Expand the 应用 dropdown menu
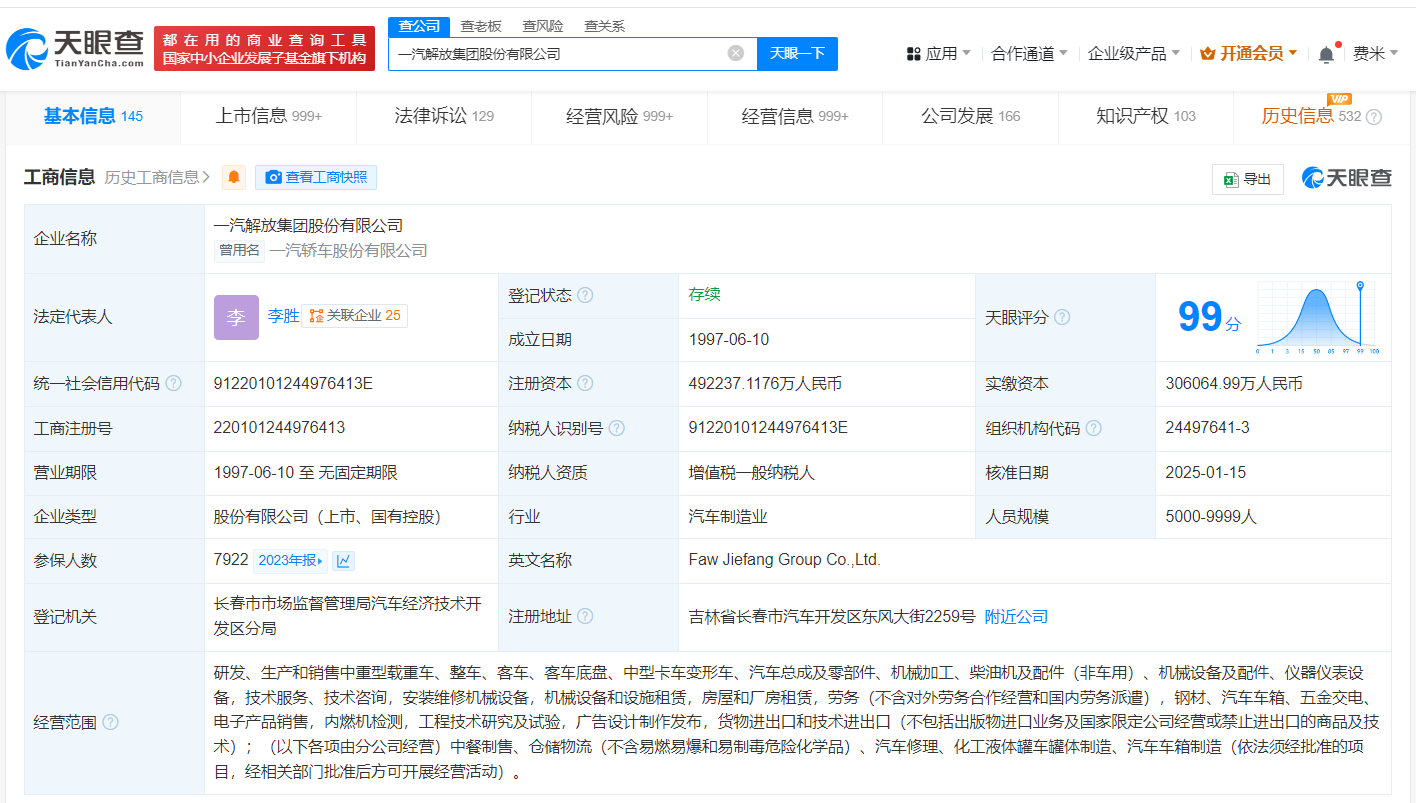Image resolution: width=1416 pixels, height=803 pixels. [938, 54]
